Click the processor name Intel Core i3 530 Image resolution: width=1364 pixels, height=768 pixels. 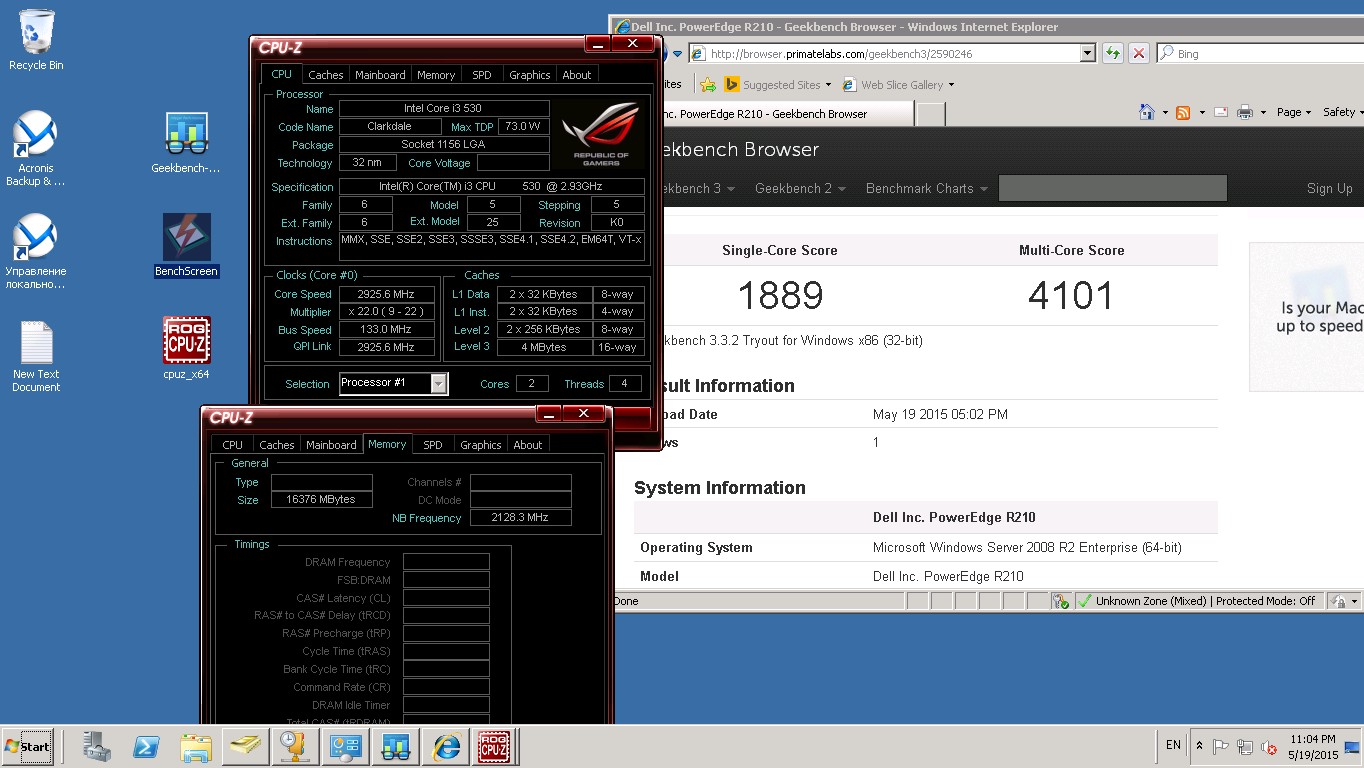click(x=444, y=108)
